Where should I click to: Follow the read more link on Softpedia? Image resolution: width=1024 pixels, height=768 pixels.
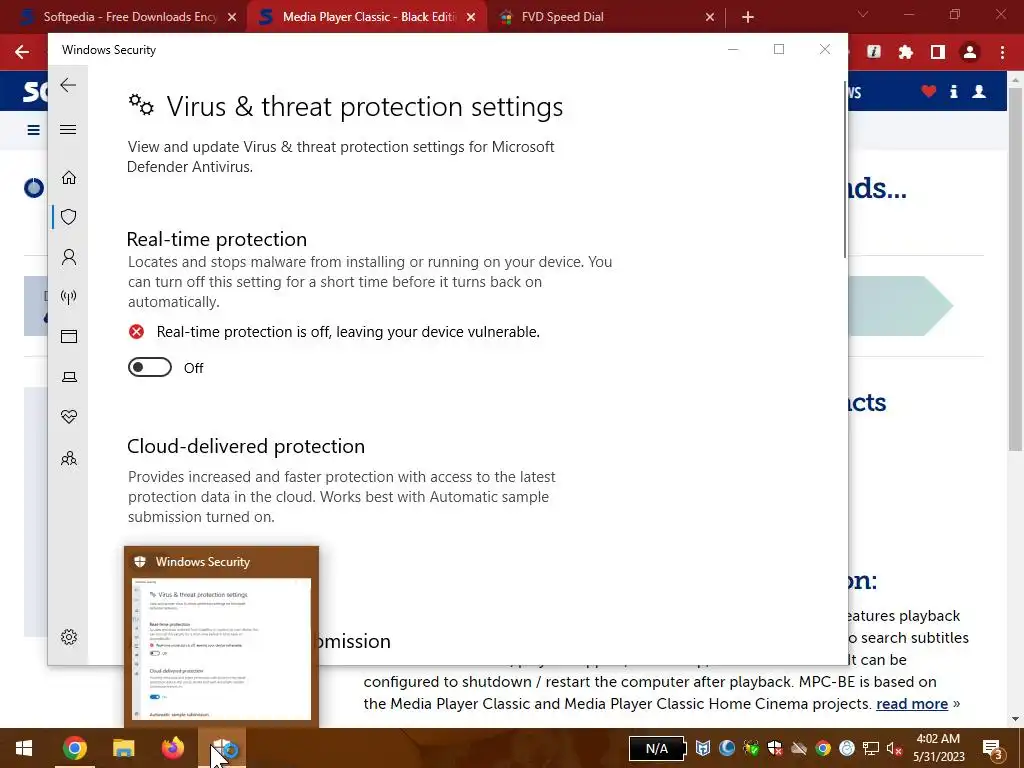[912, 703]
